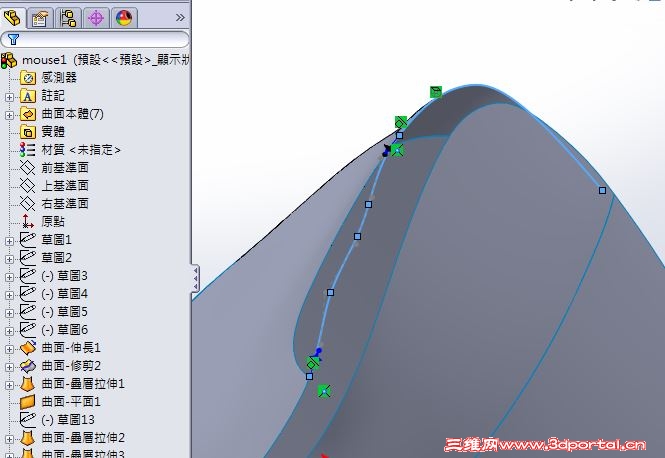Click the (-) 草圖3 sketch icon
665x458 pixels.
pos(28,275)
